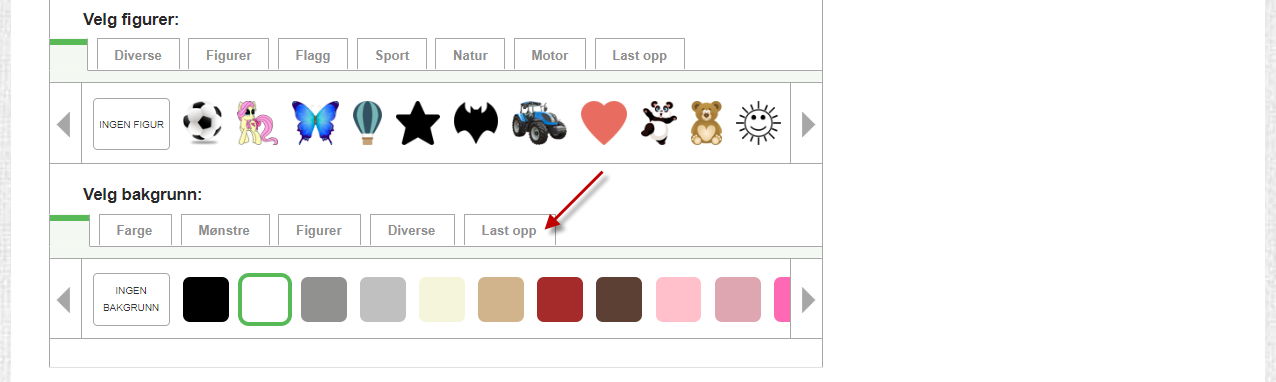Switch to the Mønstre background tab
This screenshot has width=1276, height=382.
pyautogui.click(x=225, y=230)
